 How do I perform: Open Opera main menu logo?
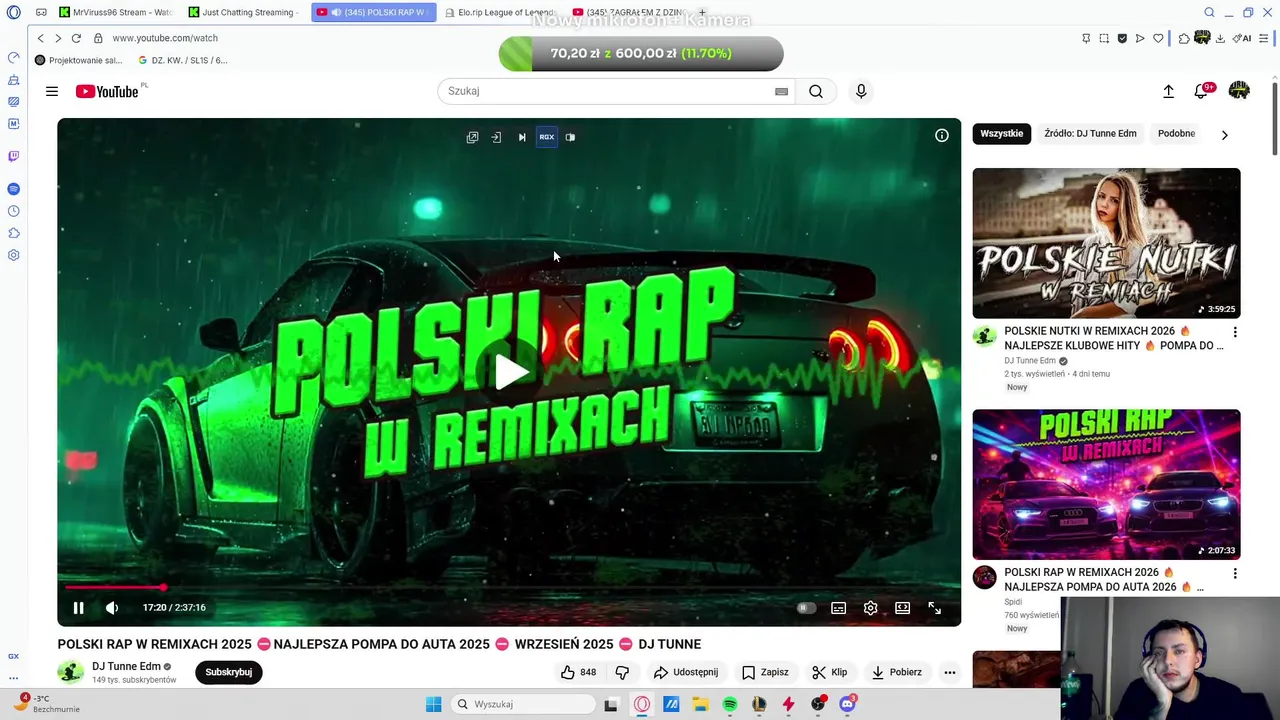tap(14, 13)
